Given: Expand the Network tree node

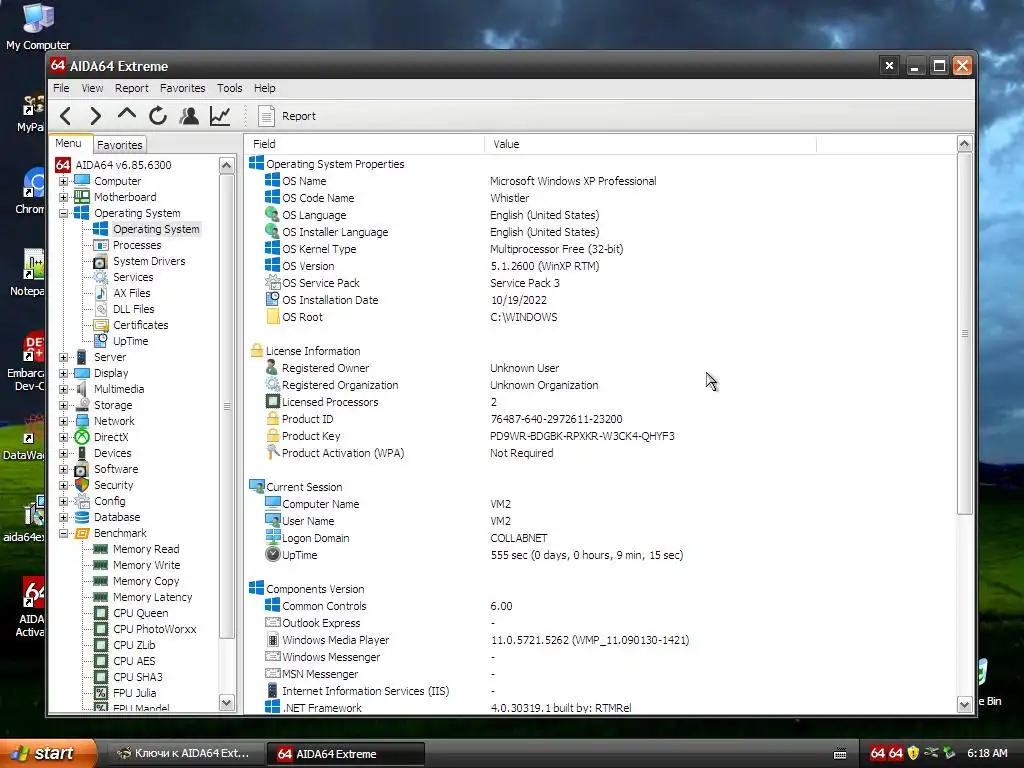Looking at the screenshot, I should coord(63,421).
